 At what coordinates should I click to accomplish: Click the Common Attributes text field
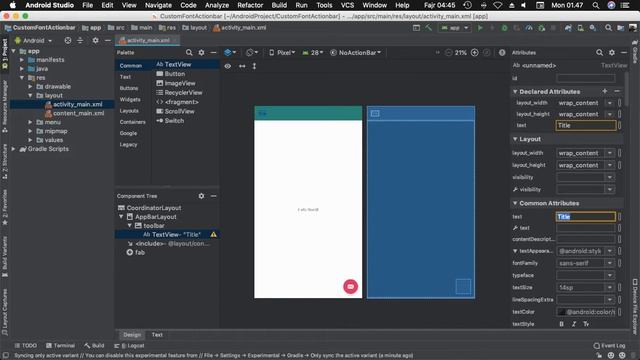(x=586, y=217)
